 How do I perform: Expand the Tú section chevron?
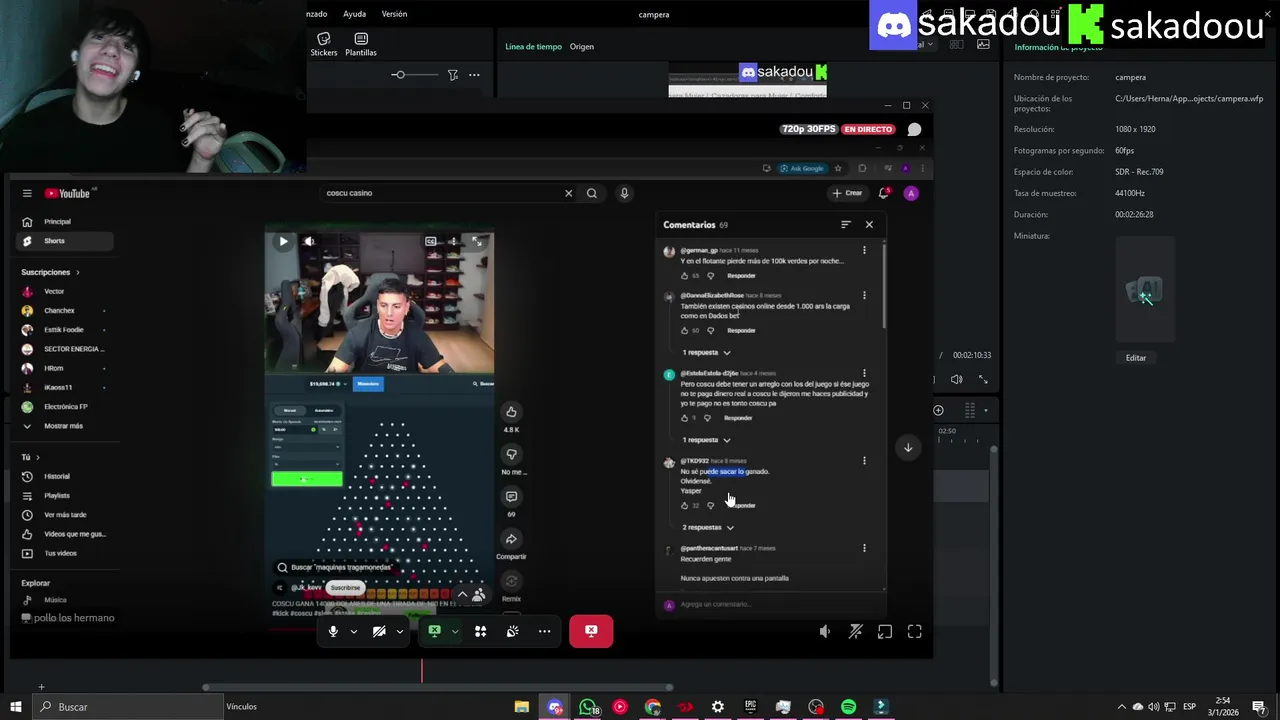[38, 457]
